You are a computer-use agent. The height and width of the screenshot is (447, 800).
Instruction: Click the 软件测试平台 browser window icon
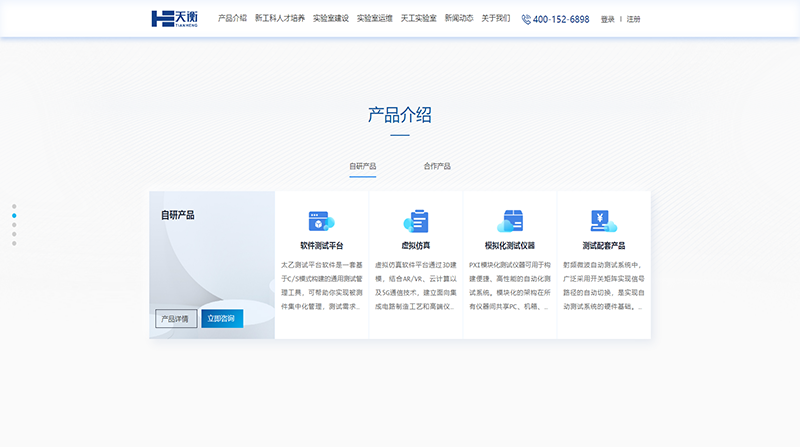tap(321, 221)
